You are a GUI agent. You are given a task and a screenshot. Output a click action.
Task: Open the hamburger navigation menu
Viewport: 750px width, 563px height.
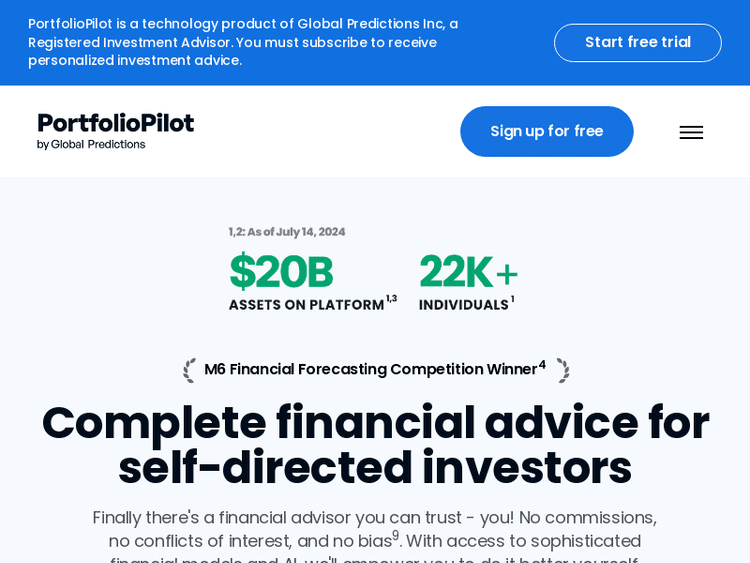[x=691, y=132]
